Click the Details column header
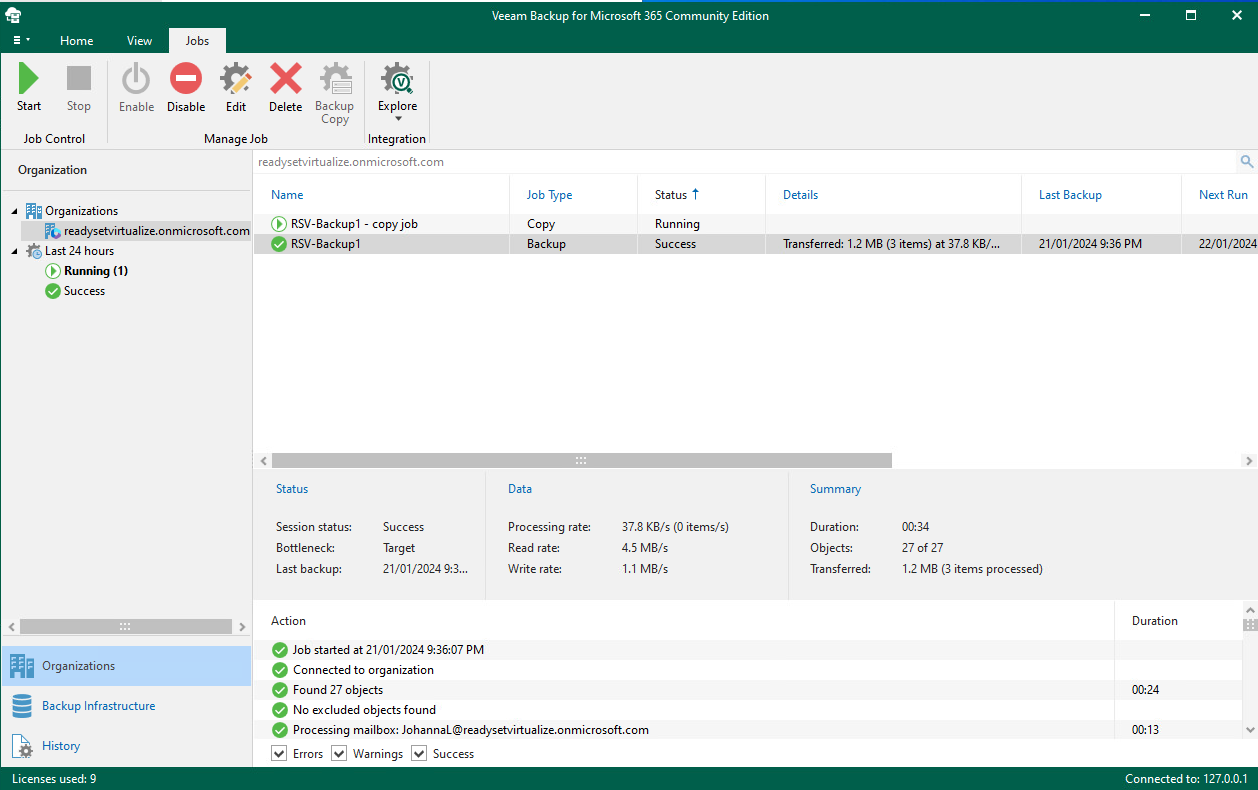 pos(800,195)
